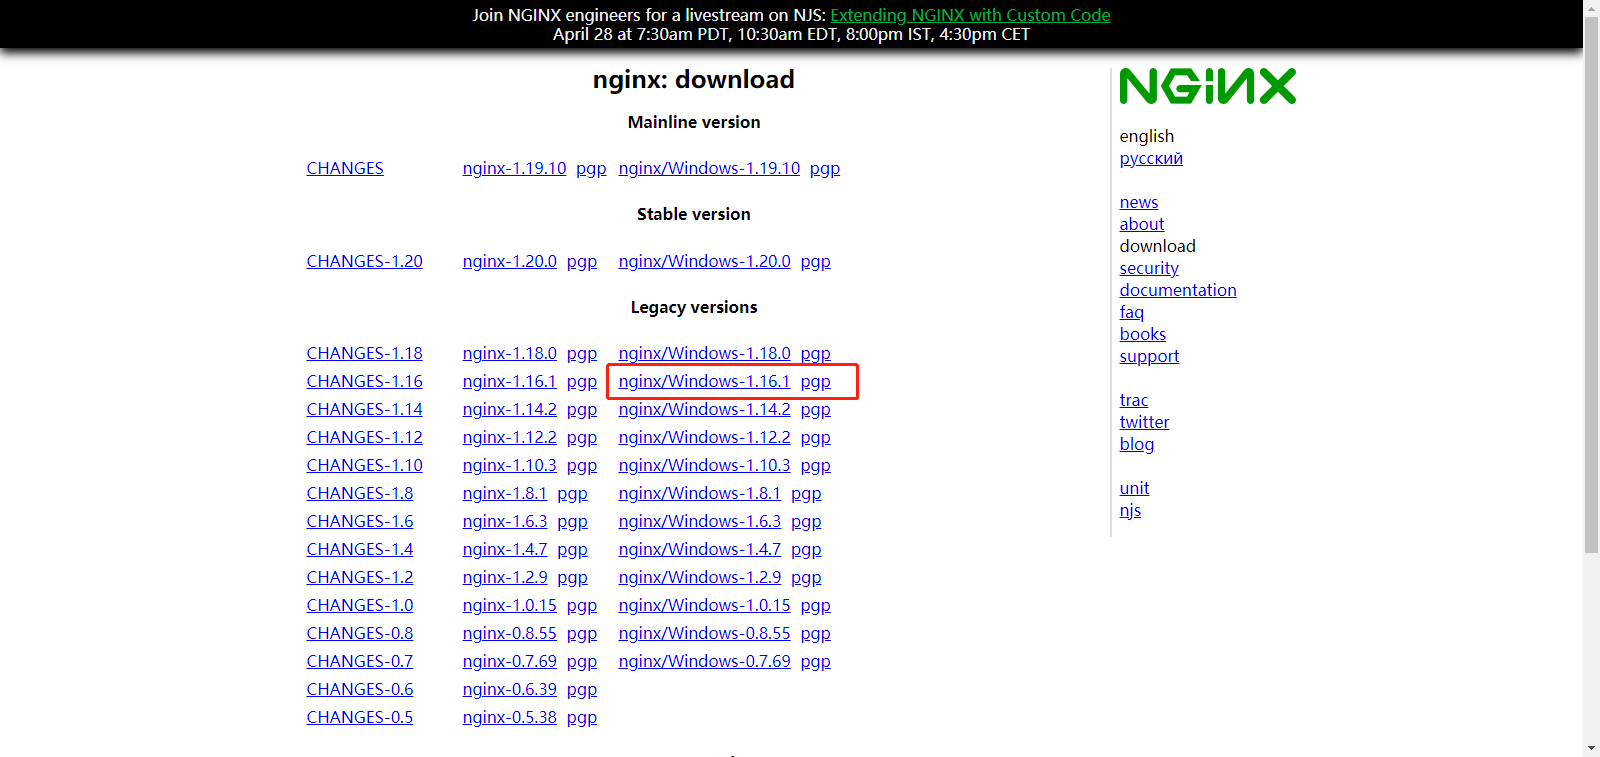The width and height of the screenshot is (1600, 757).
Task: Open the trac link
Action: point(1134,400)
